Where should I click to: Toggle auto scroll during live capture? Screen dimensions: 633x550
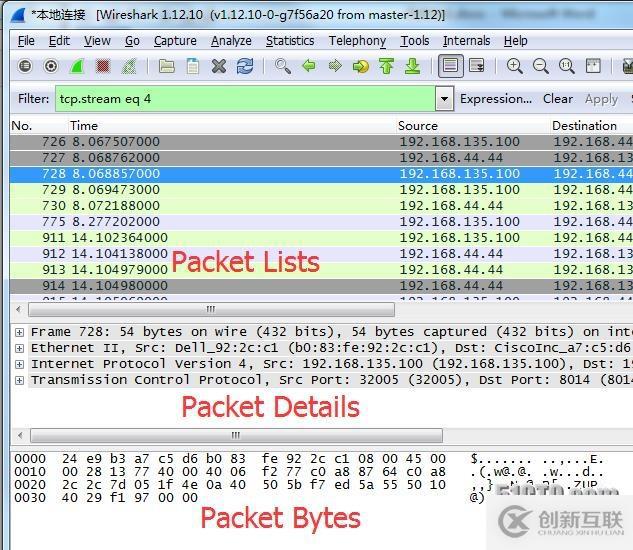pos(477,66)
